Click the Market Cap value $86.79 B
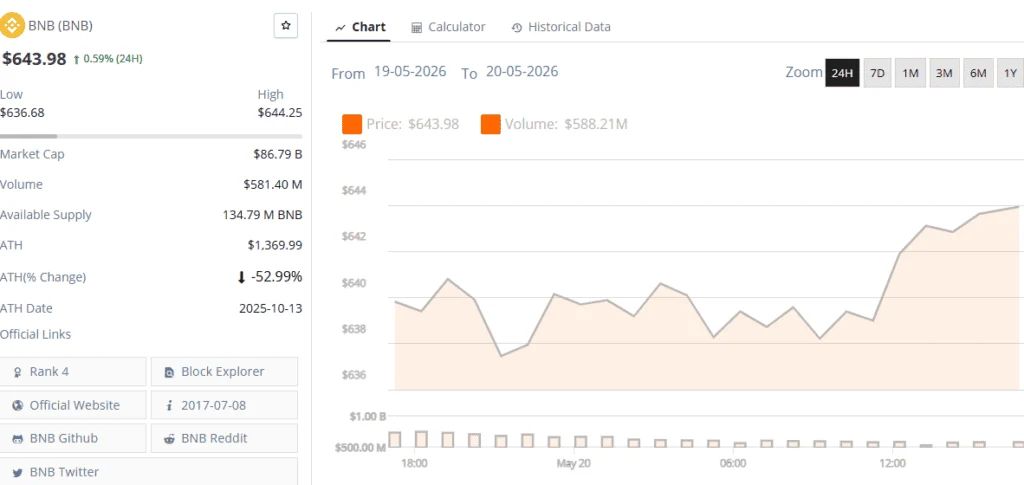Viewport: 1024px width, 485px height. (x=278, y=155)
